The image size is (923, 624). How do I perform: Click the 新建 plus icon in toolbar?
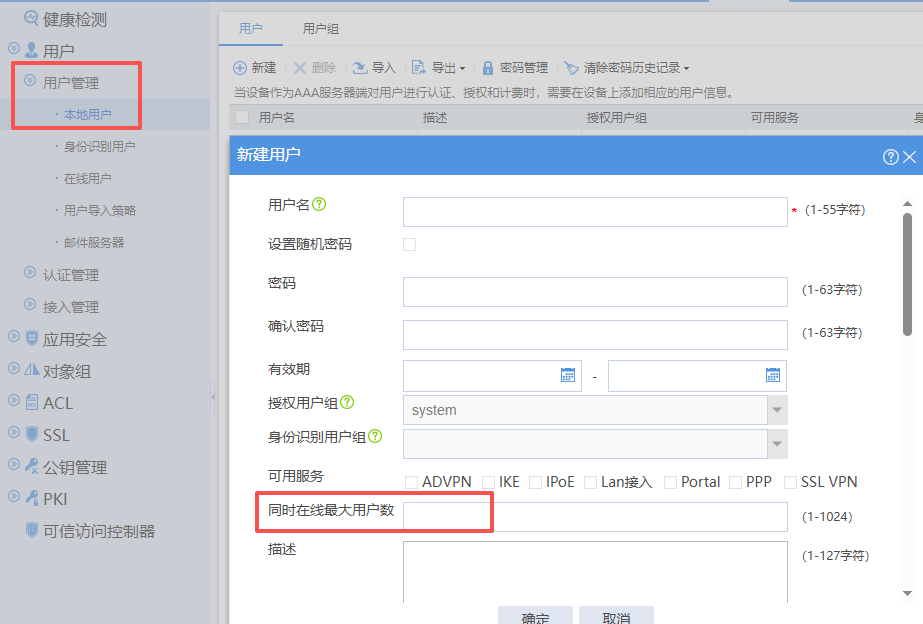click(240, 68)
